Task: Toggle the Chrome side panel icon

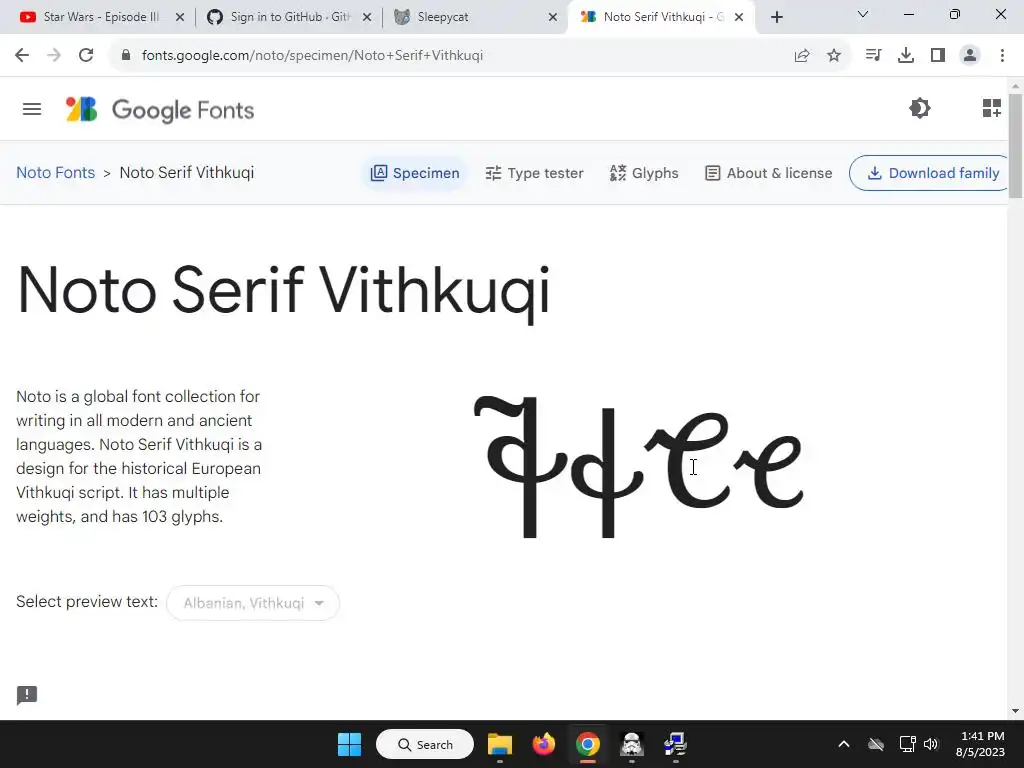Action: tap(938, 55)
